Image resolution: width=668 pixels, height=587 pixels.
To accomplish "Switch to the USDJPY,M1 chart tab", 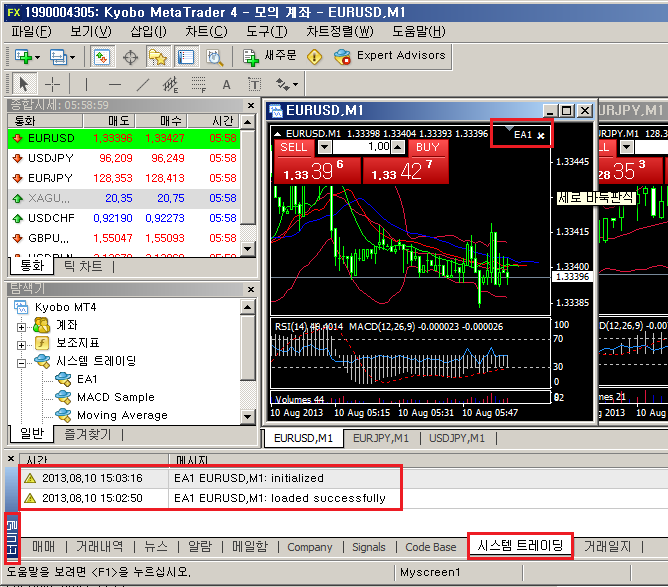I will click(457, 438).
